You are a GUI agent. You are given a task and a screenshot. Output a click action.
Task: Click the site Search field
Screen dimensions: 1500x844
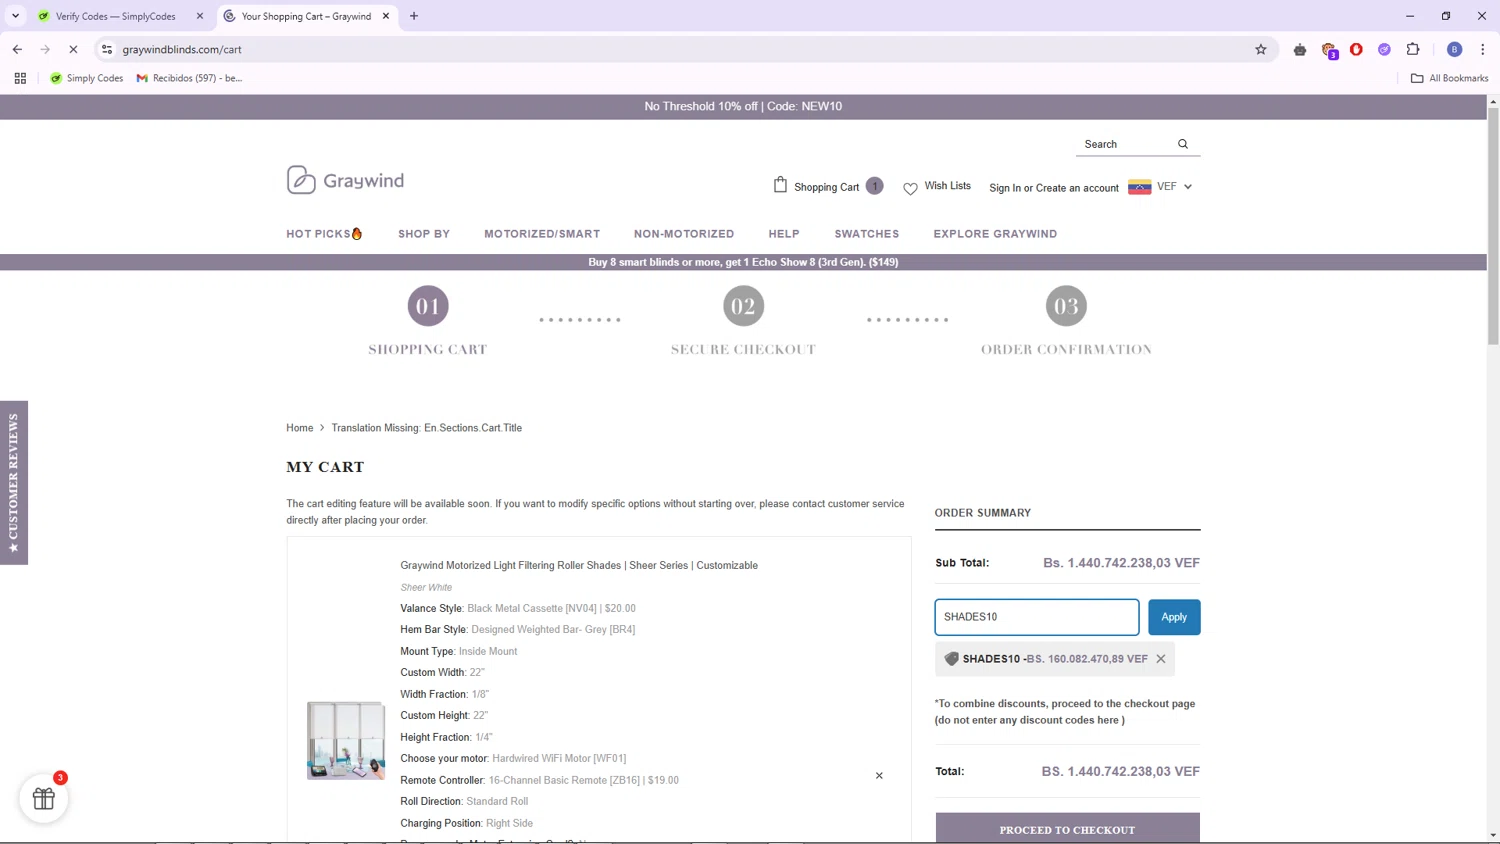1125,144
